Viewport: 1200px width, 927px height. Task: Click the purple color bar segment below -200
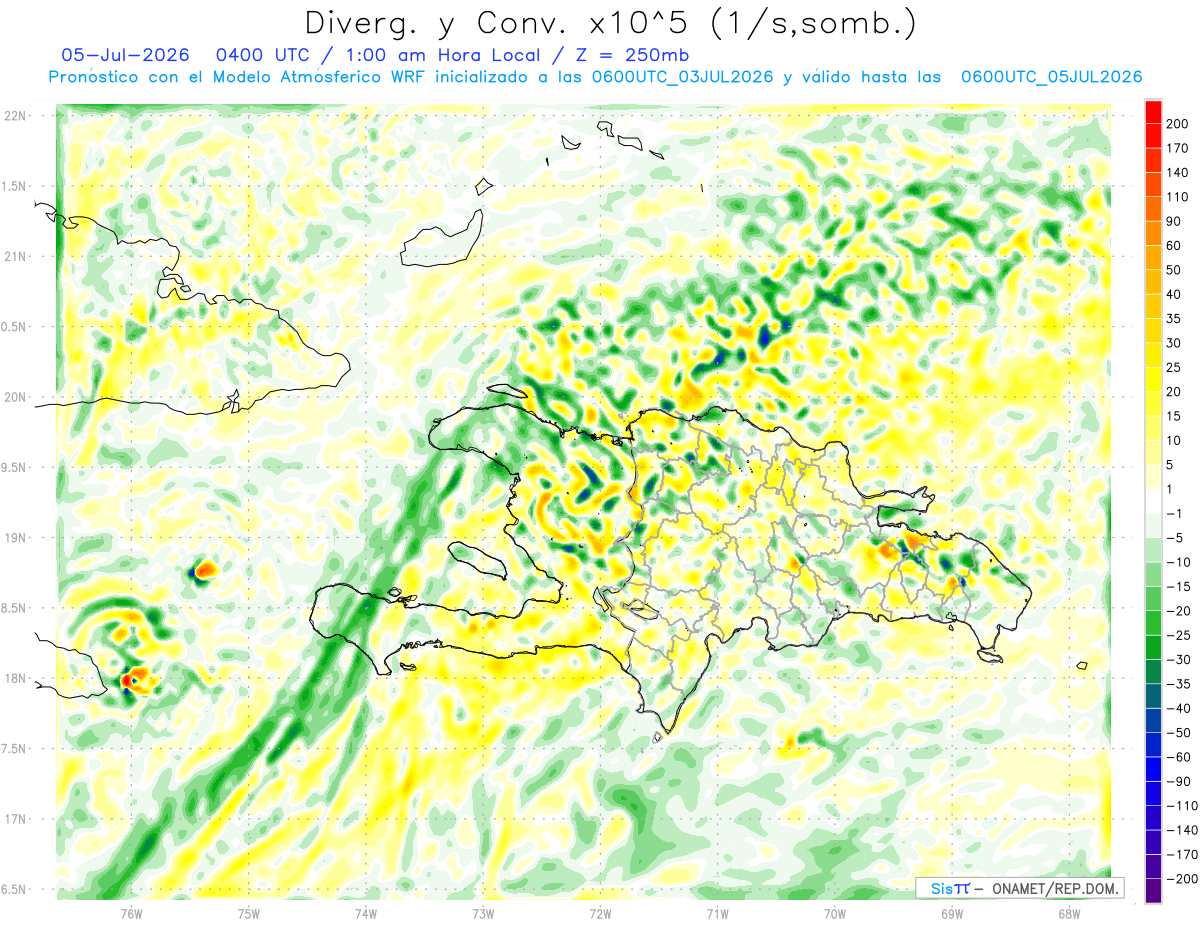(1153, 891)
